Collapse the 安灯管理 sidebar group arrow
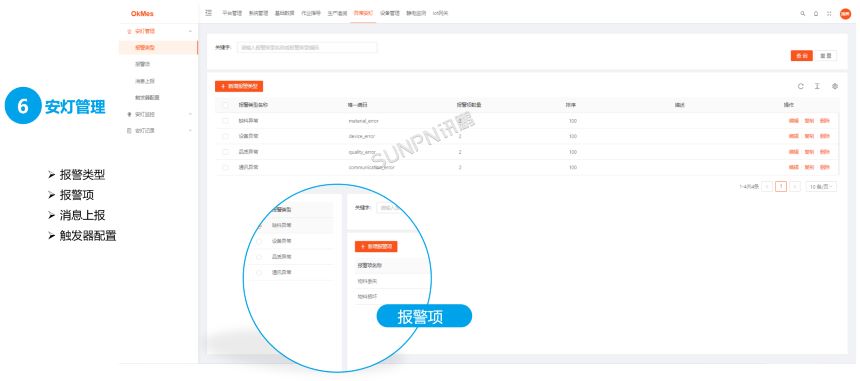Viewport: 860px width, 381px height. pyautogui.click(x=190, y=32)
